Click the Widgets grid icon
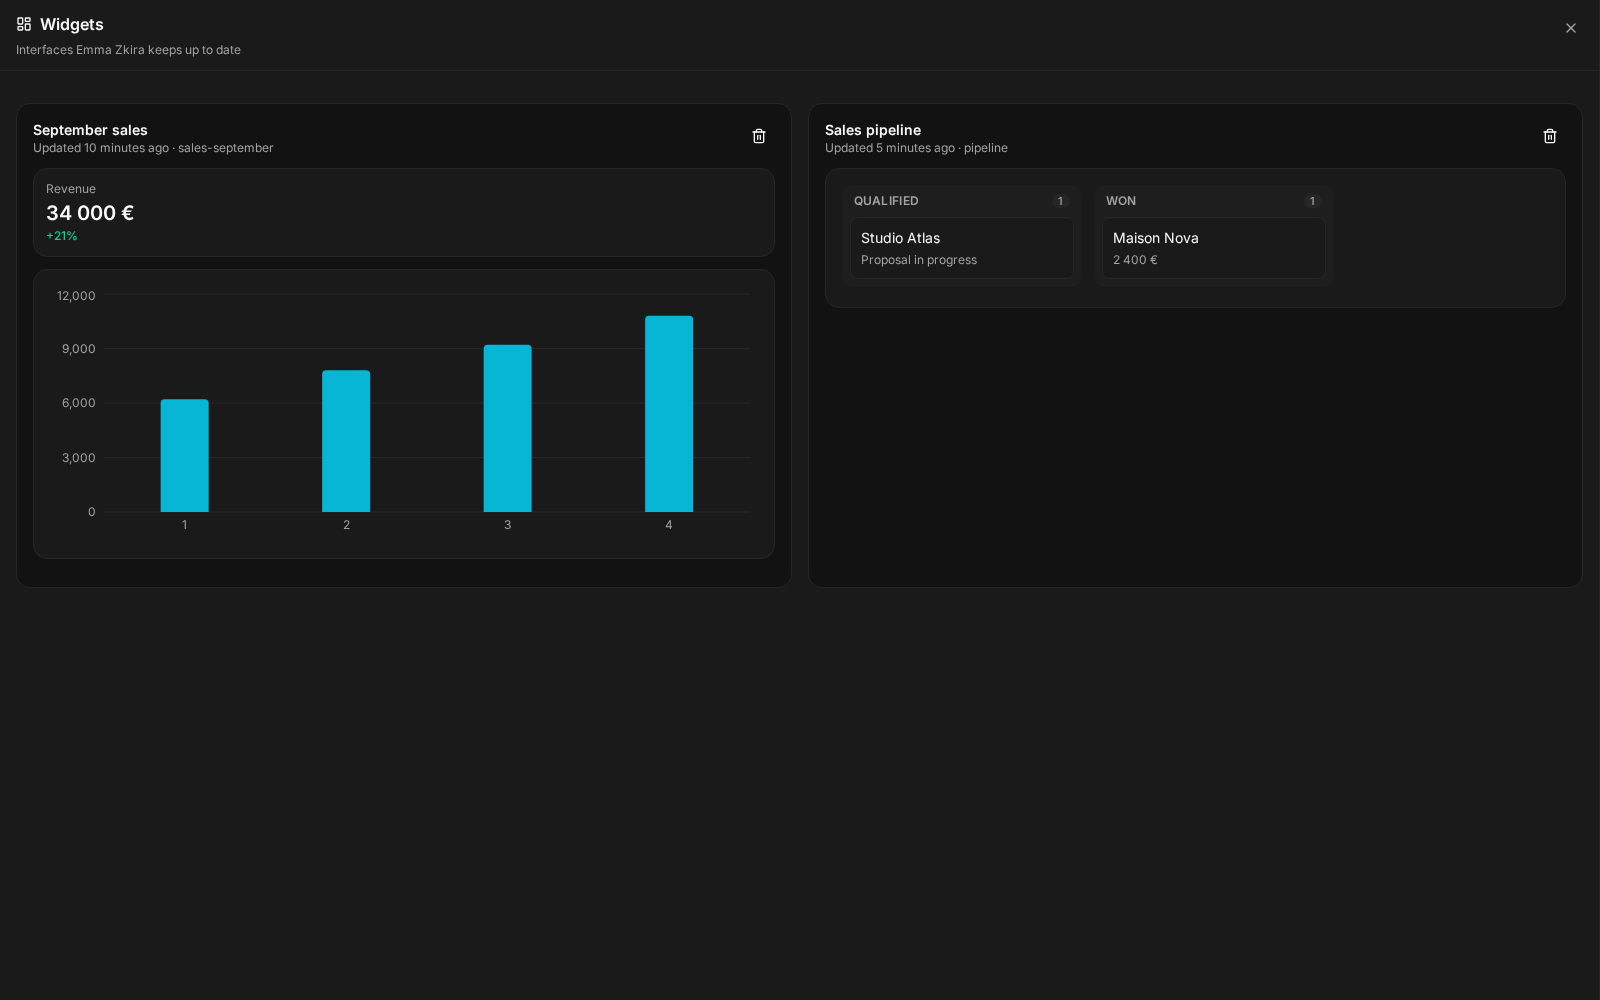The width and height of the screenshot is (1600, 1000). point(24,24)
